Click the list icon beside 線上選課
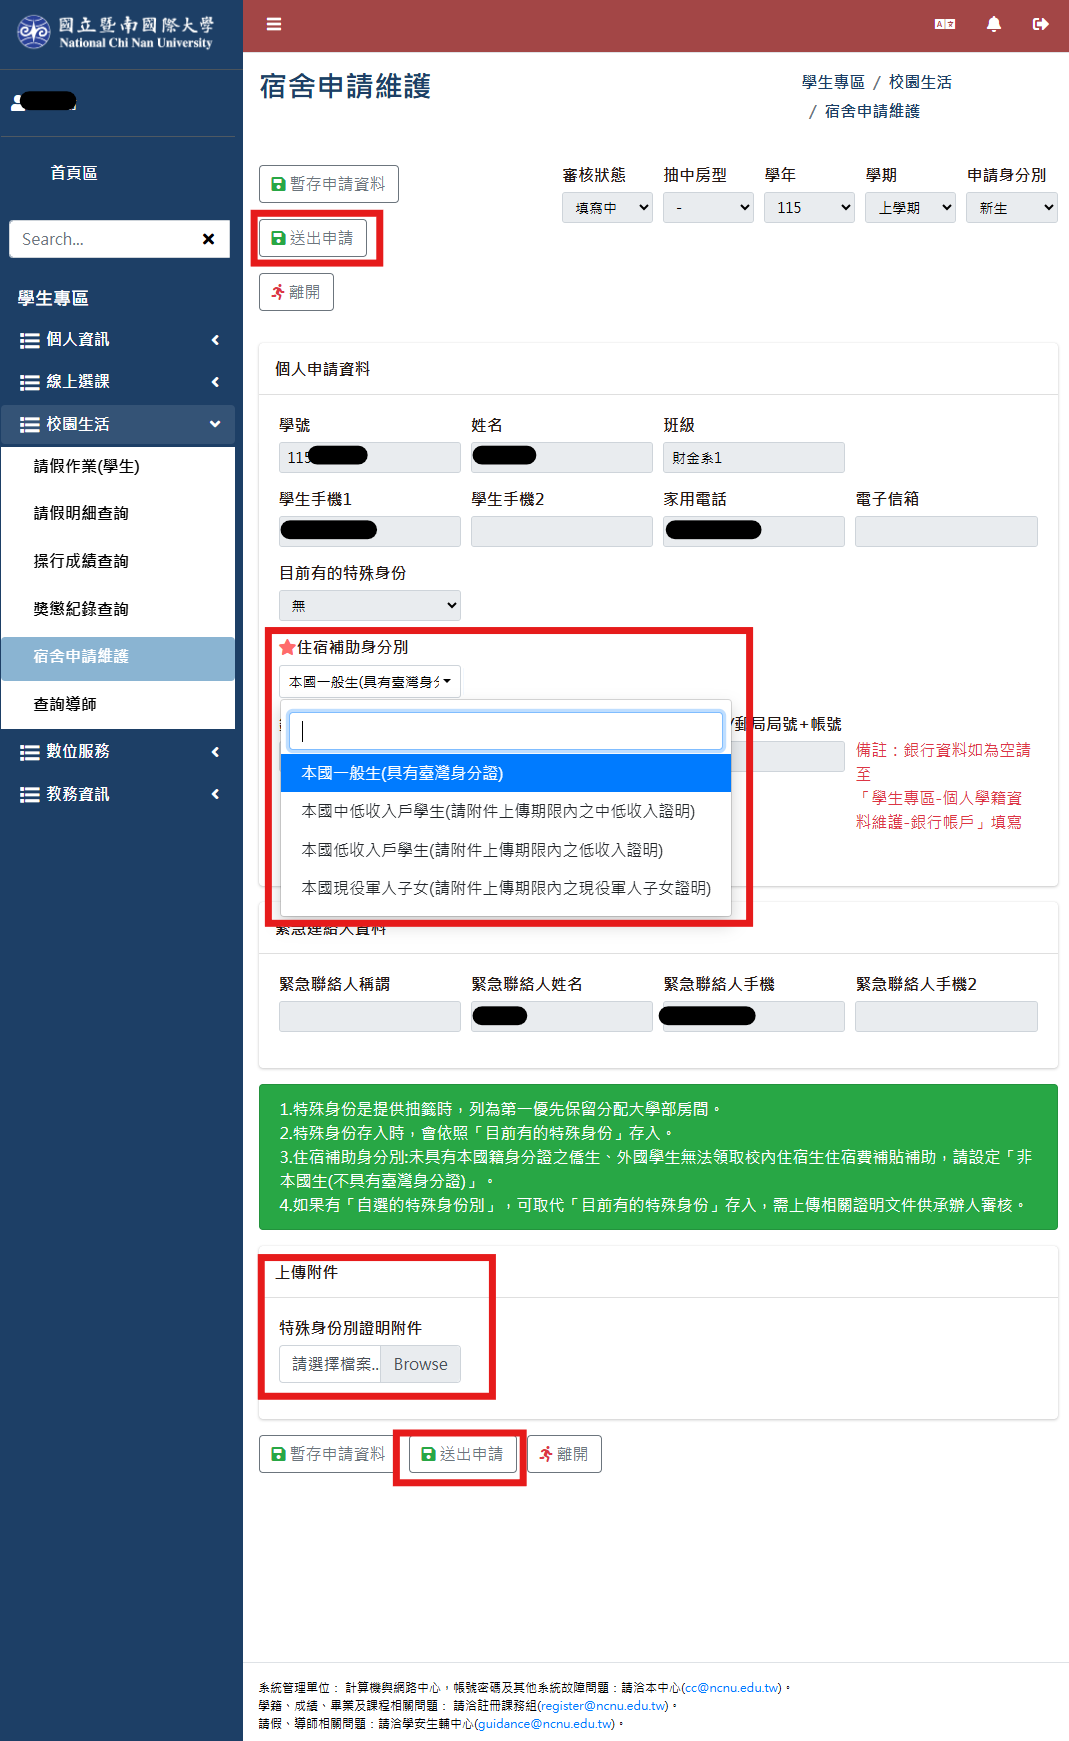 point(30,382)
